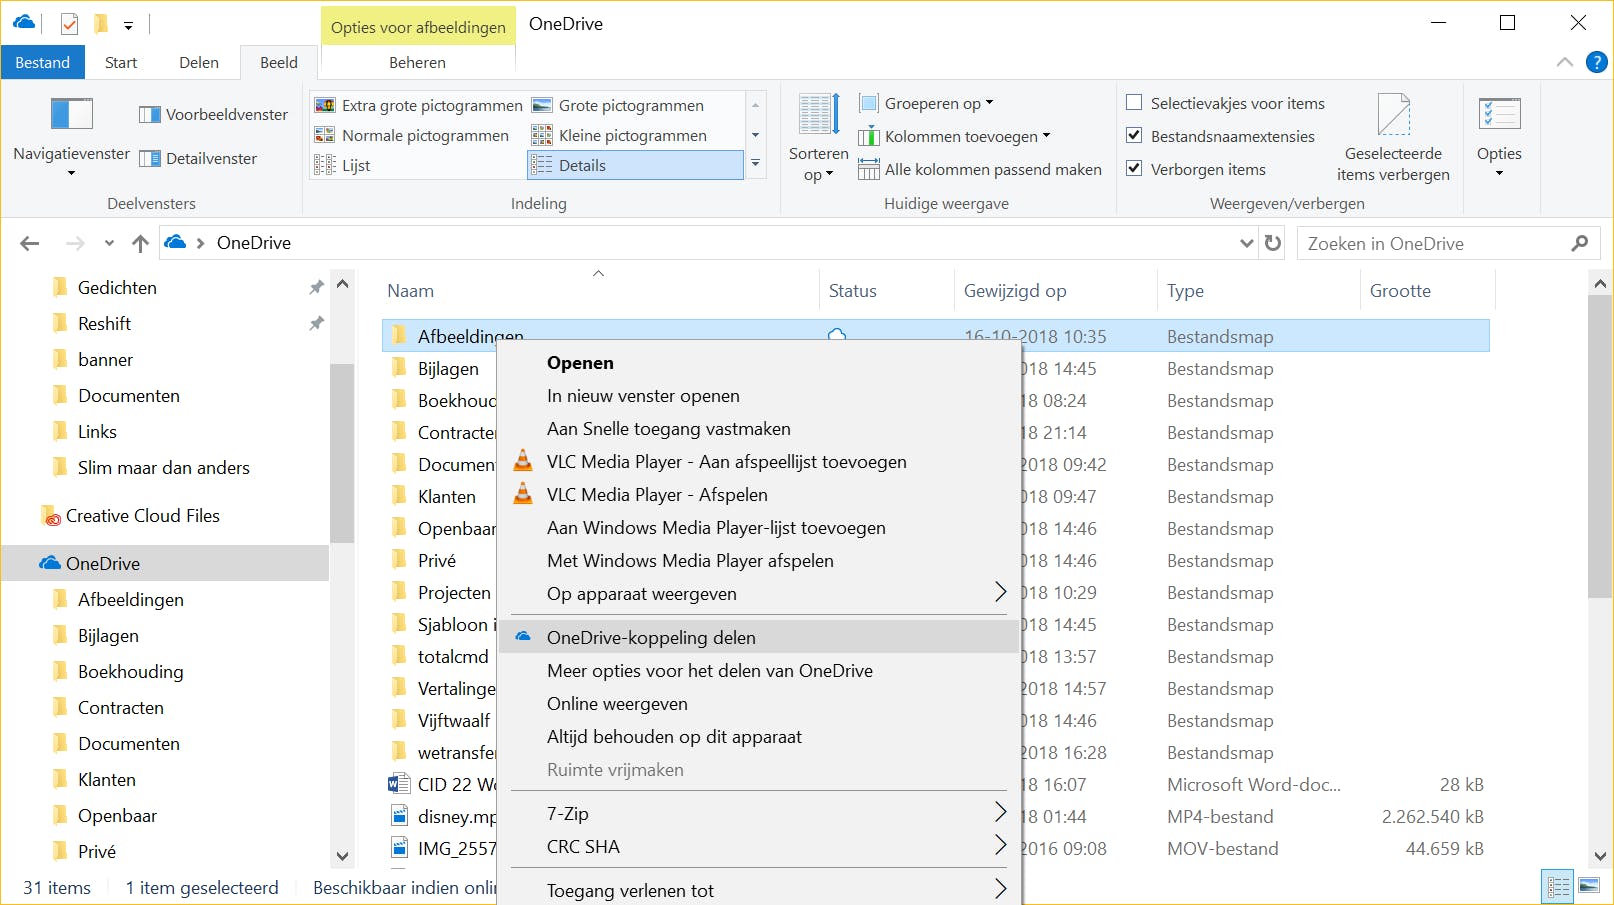Click the Navigatievenster pane icon

pyautogui.click(x=71, y=115)
